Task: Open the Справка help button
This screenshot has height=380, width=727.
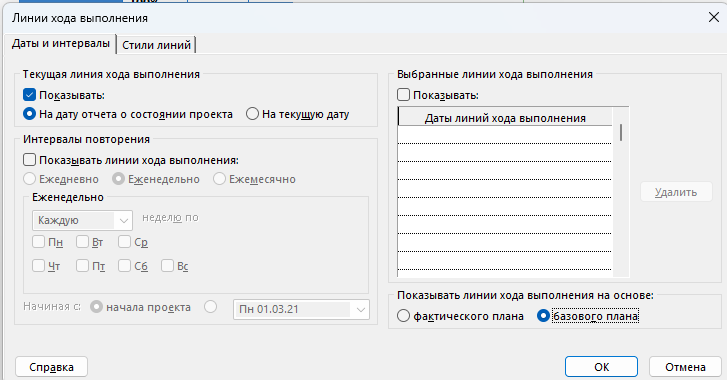Action: [x=51, y=367]
